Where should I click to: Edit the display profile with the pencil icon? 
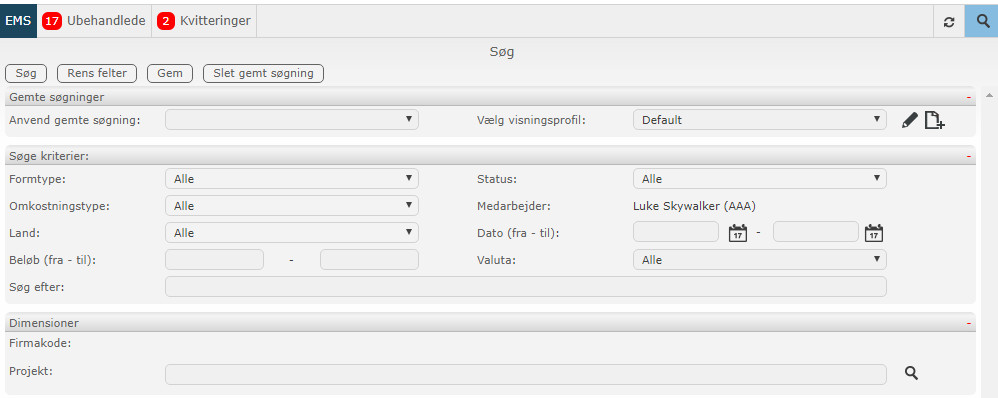pyautogui.click(x=910, y=120)
